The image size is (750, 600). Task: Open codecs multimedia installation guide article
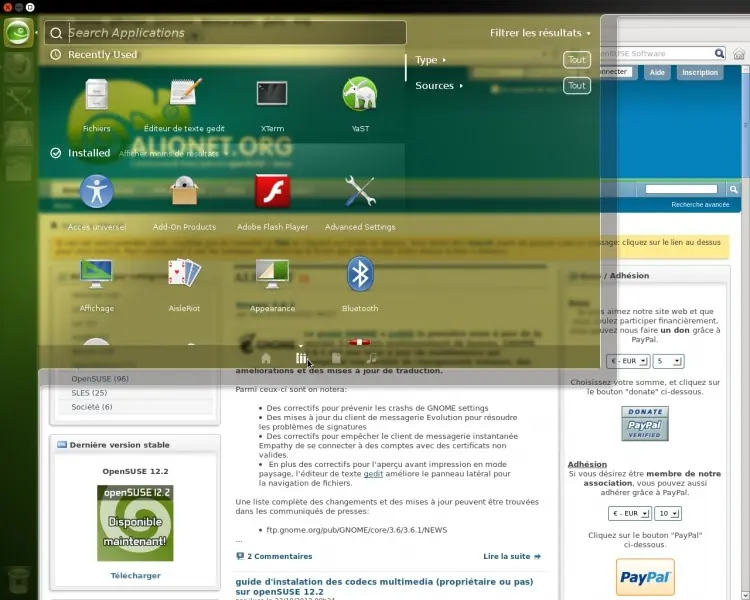pos(384,587)
